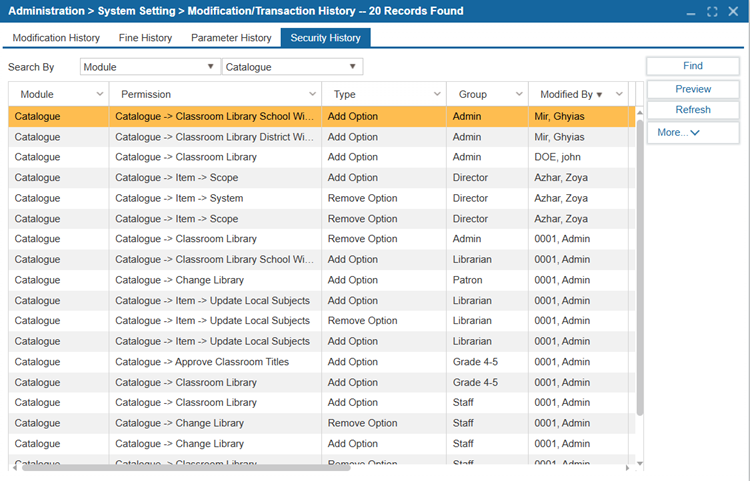Click the scroll down arrow of the table

click(x=640, y=463)
